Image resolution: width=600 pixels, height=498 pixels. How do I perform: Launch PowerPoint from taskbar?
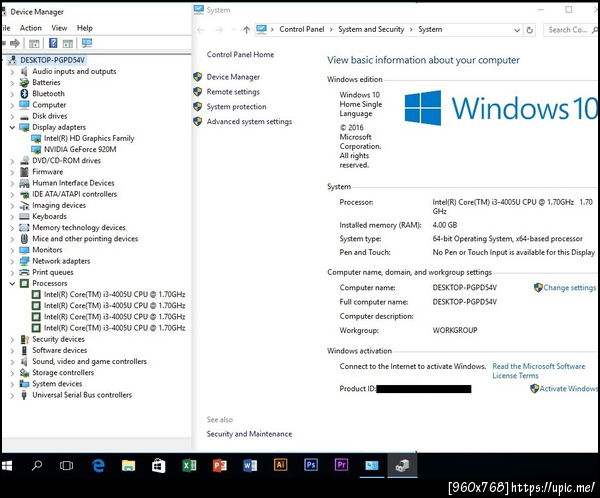click(220, 465)
